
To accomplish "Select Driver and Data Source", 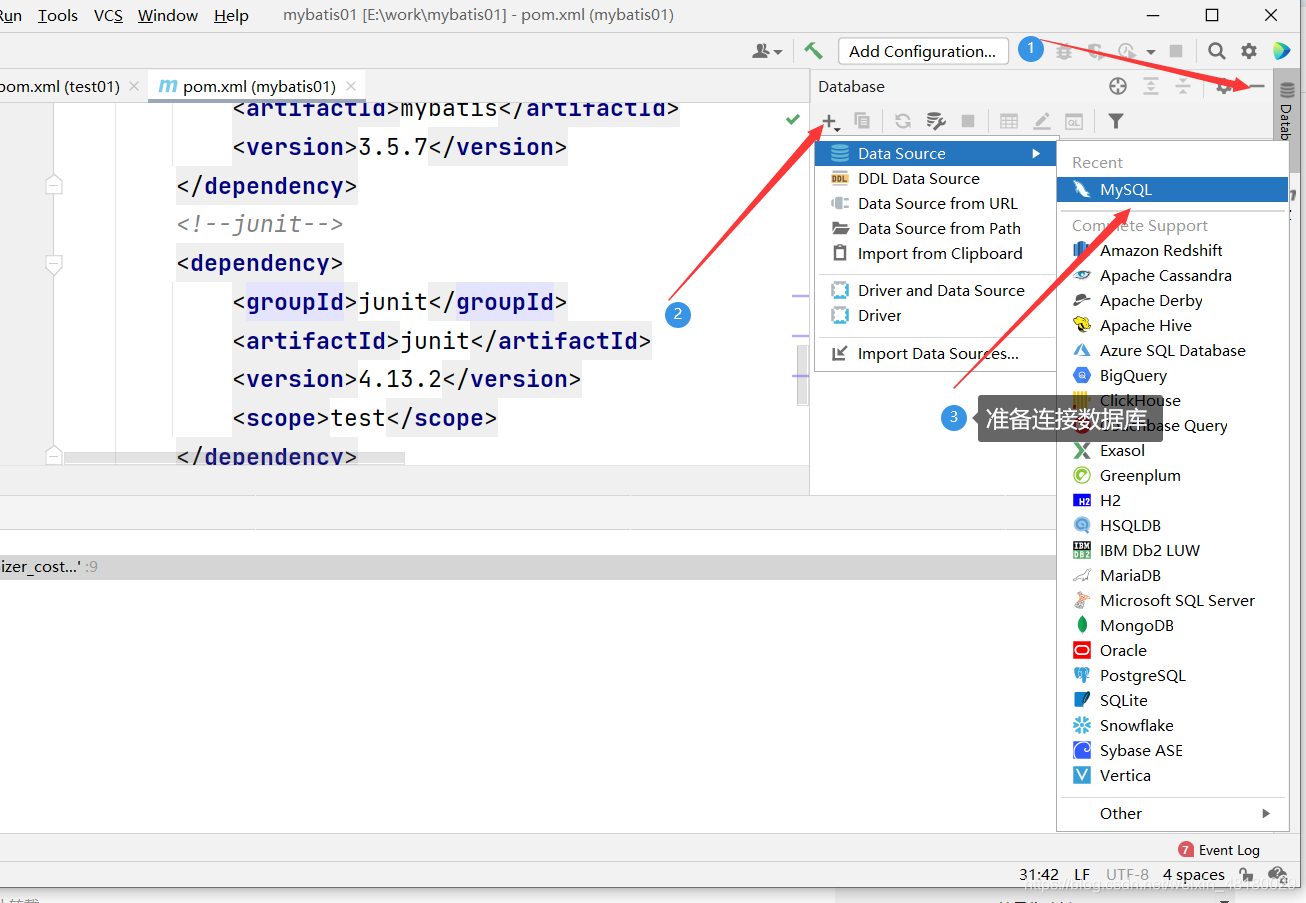I will 936,290.
